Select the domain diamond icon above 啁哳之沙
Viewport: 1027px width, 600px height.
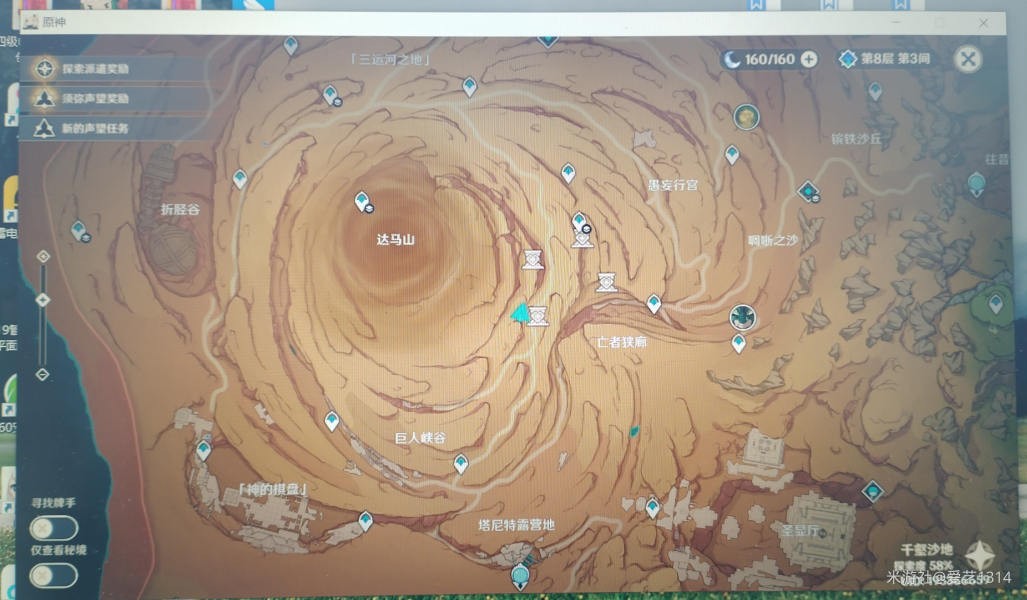(x=808, y=191)
